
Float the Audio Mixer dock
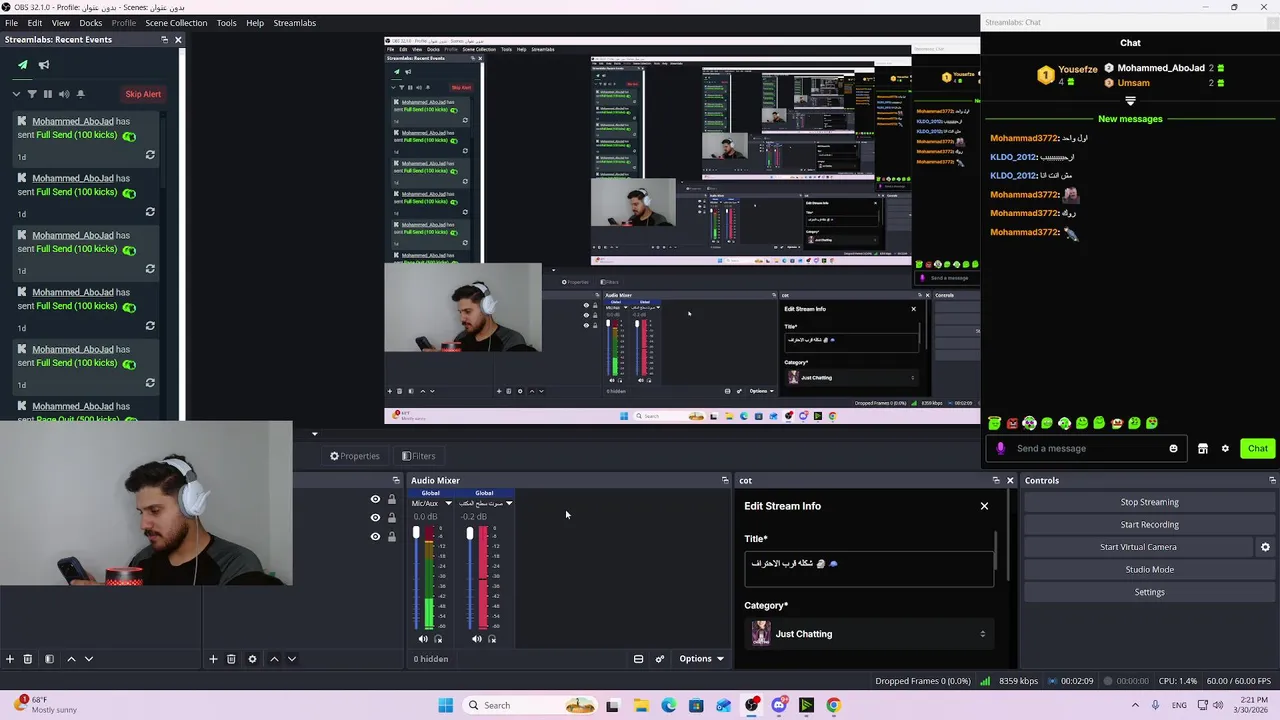[725, 481]
